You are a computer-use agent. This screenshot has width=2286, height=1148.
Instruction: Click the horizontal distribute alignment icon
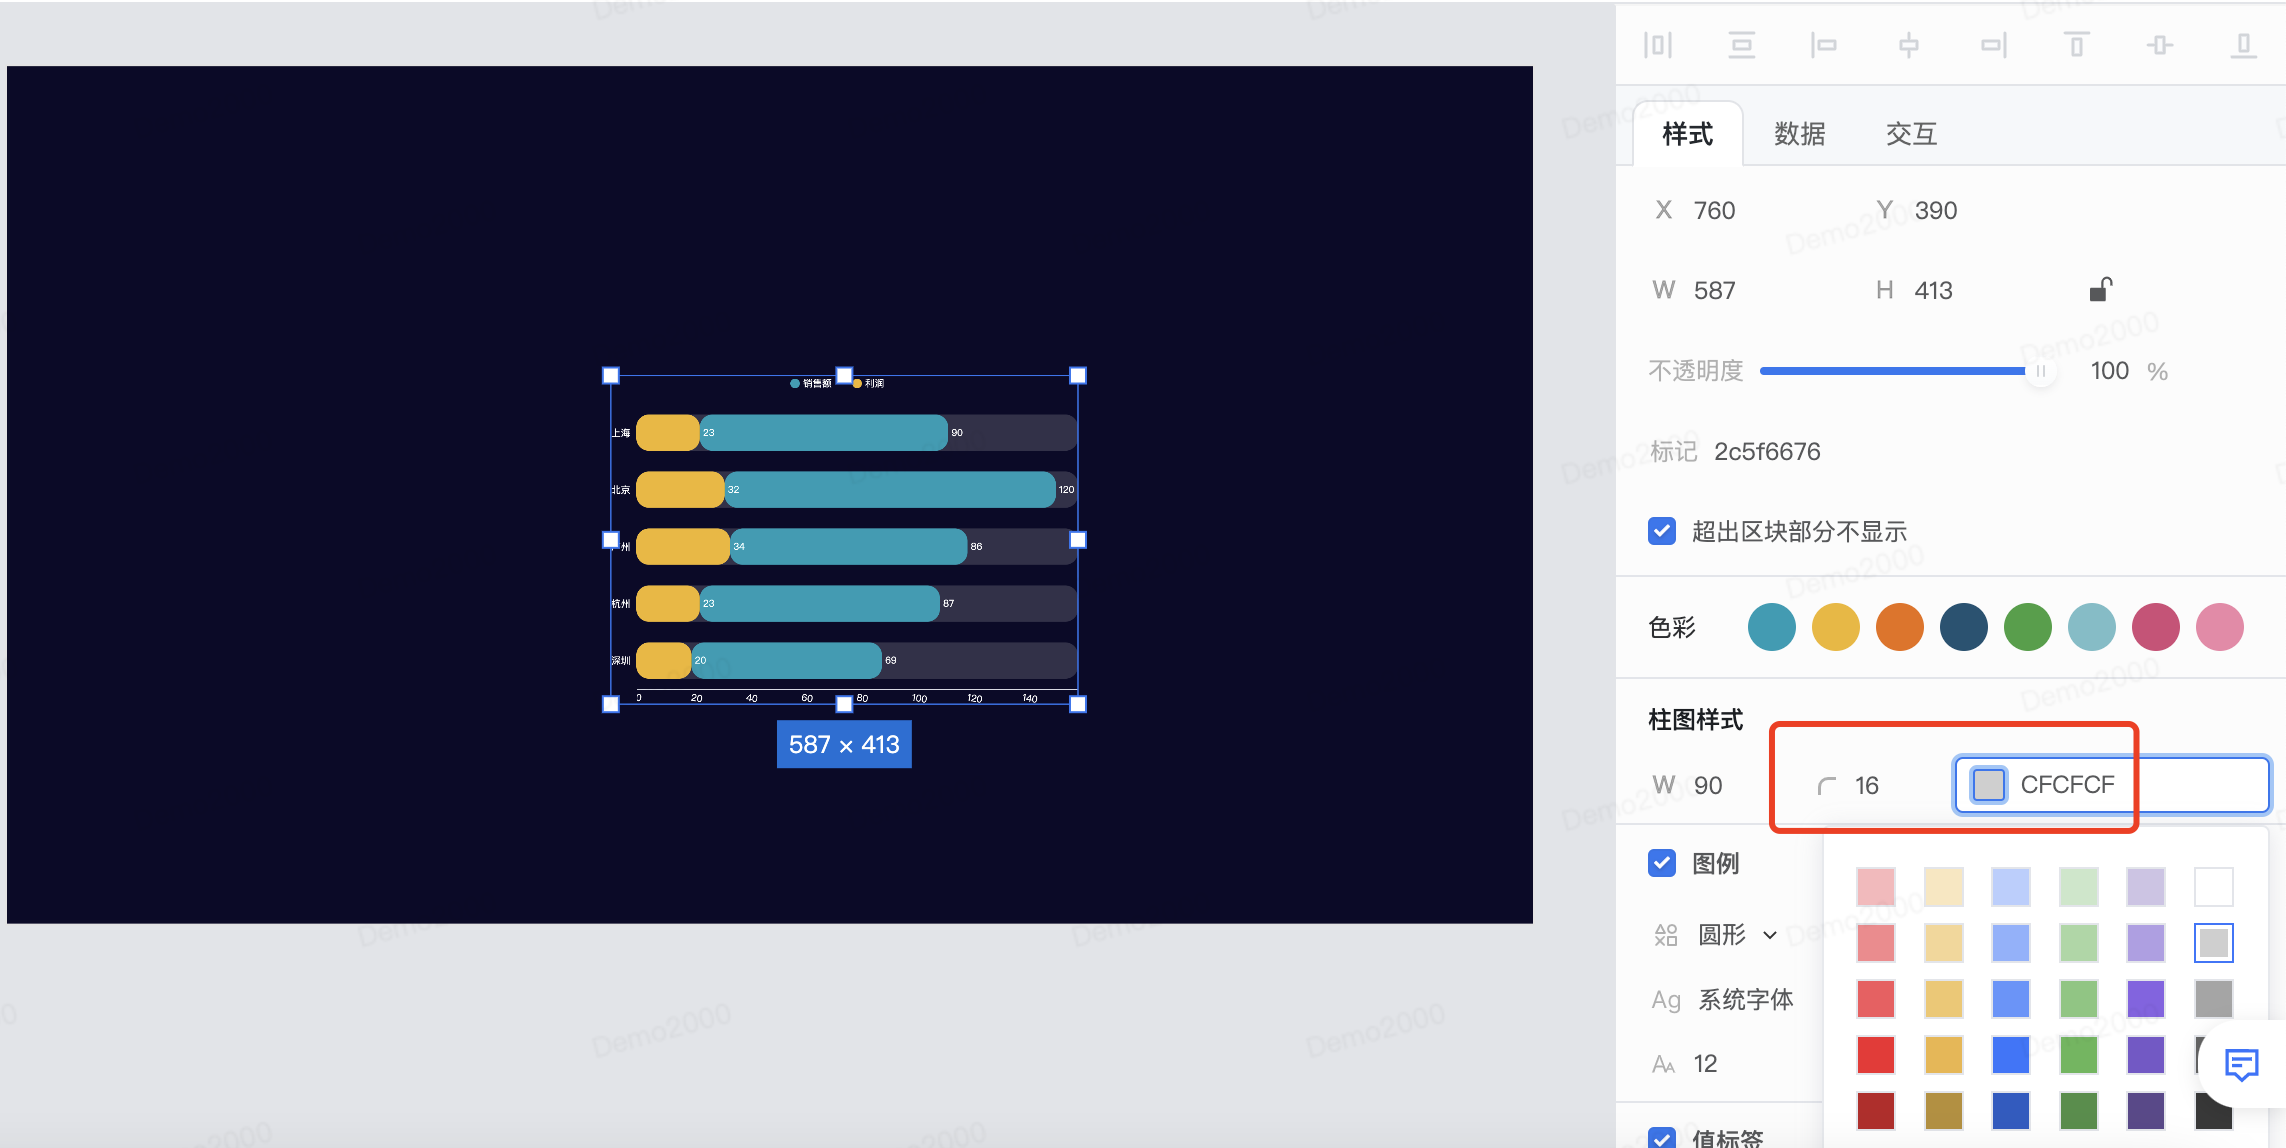pos(1658,45)
